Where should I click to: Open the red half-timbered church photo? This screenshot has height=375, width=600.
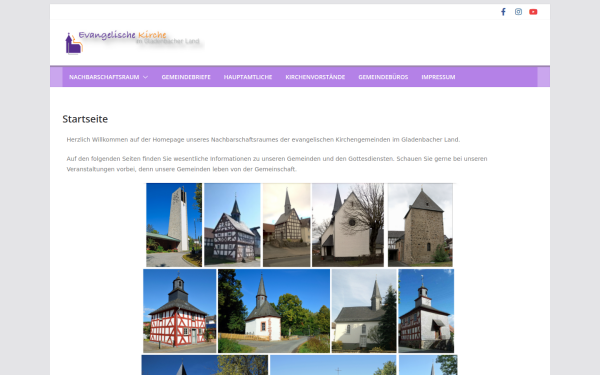(180, 311)
